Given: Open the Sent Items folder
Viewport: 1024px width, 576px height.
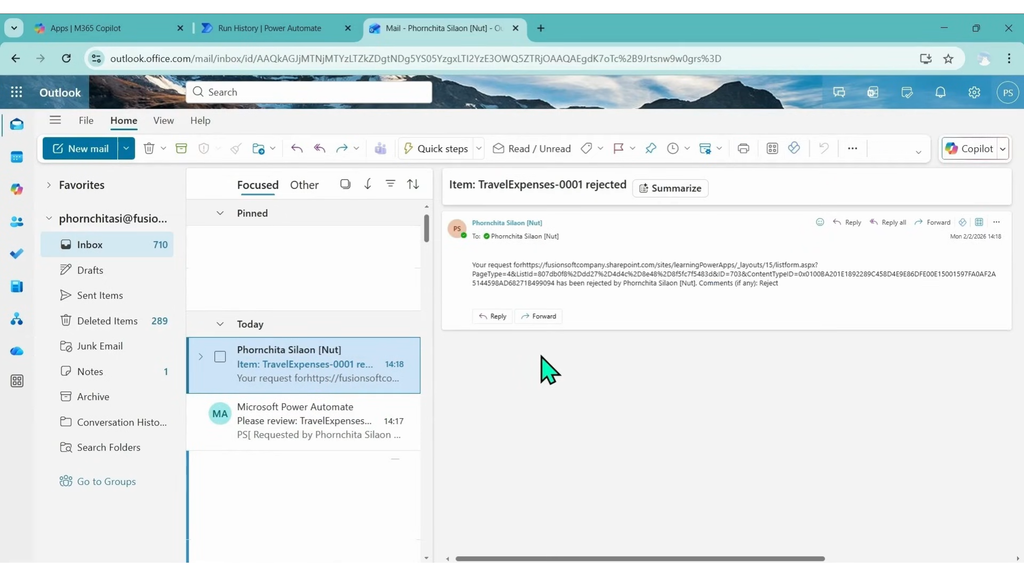Looking at the screenshot, I should pos(100,295).
